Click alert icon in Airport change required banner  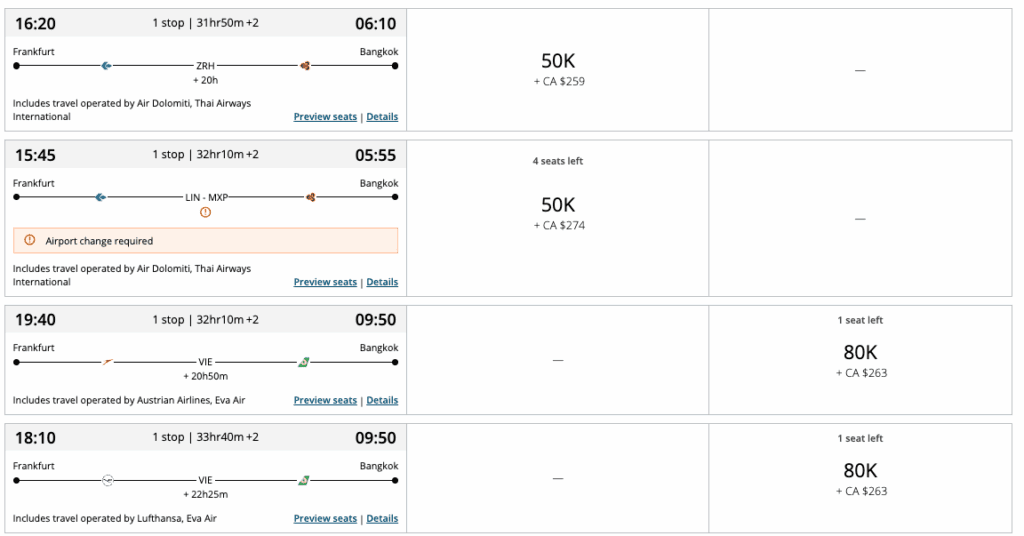29,241
